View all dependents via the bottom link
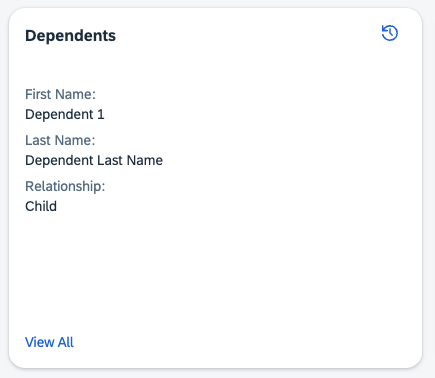Screen dimensions: 435x378 coord(49,342)
